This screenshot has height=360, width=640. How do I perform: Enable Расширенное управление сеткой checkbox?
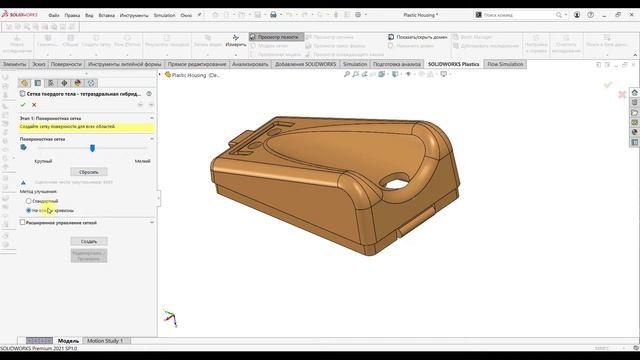click(22, 222)
